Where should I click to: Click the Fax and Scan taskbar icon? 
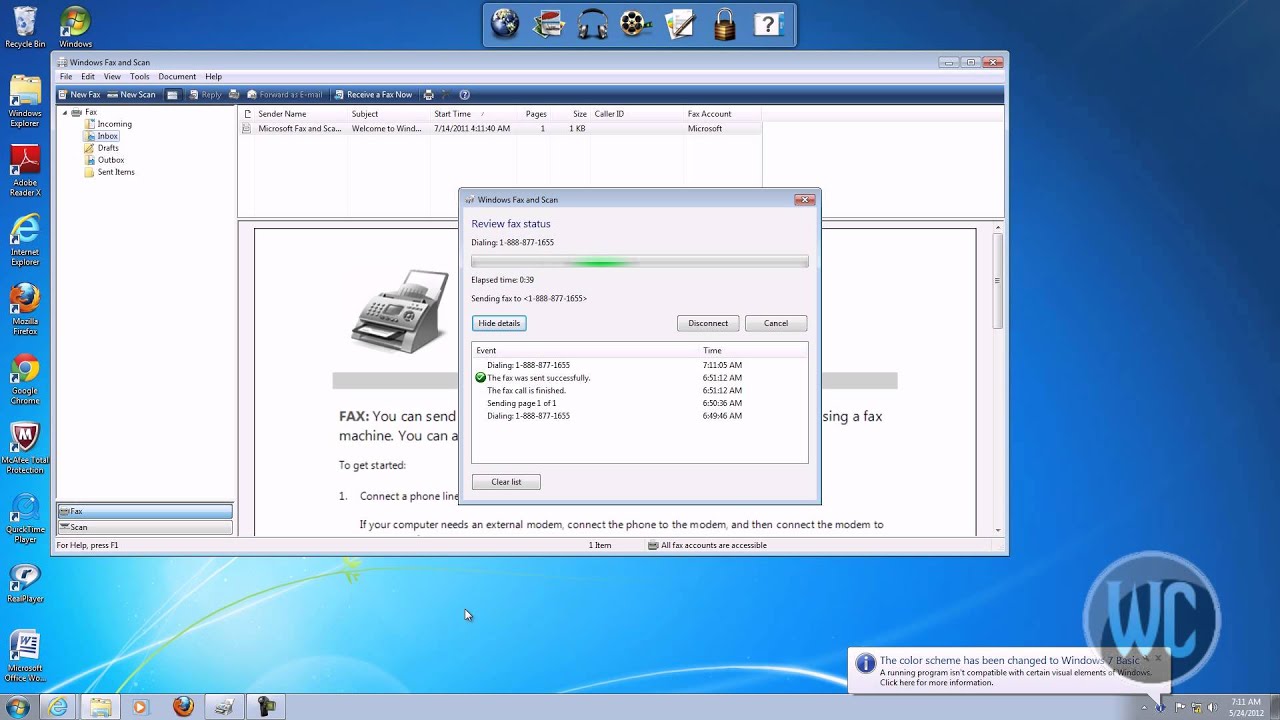[225, 707]
